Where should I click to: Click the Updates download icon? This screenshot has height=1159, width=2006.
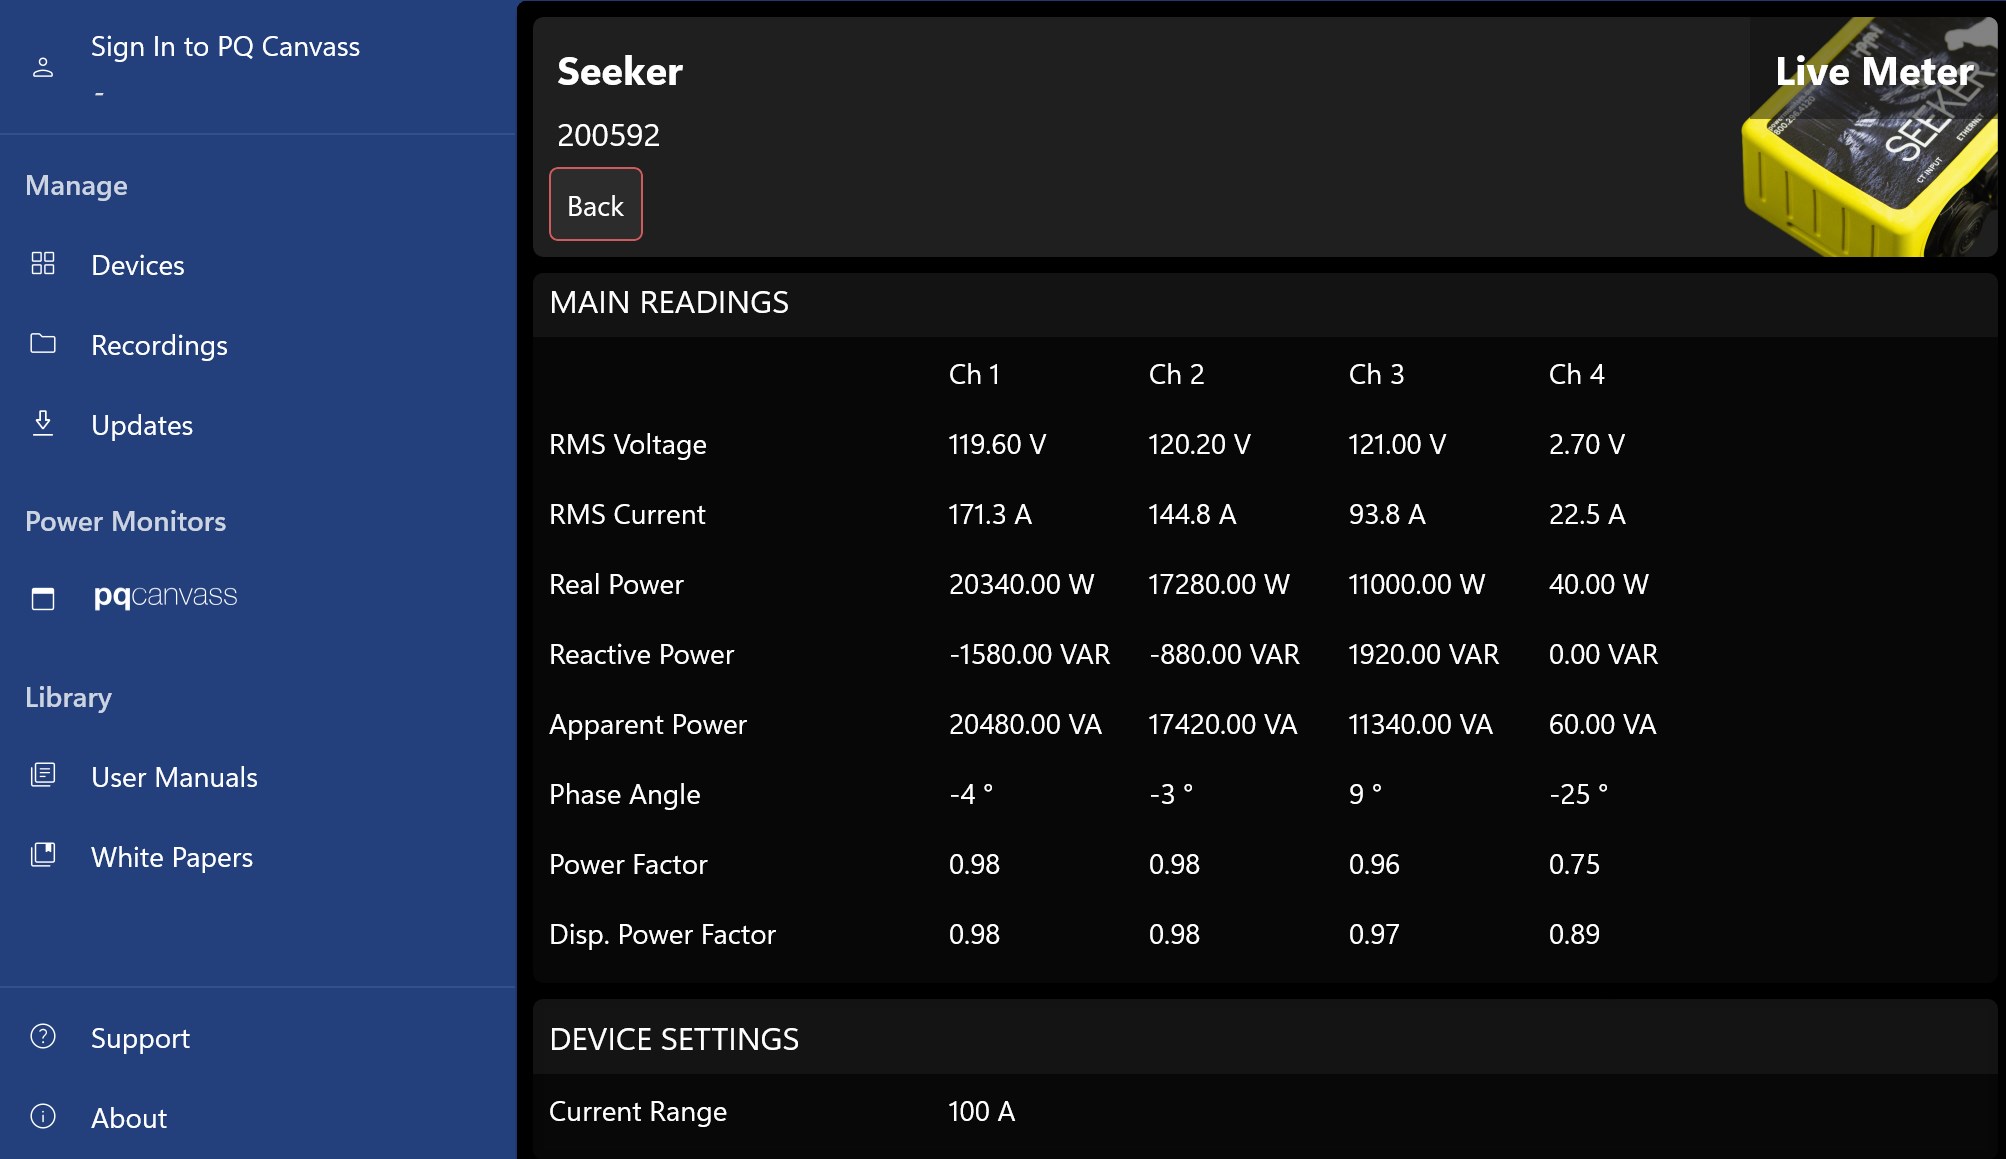pyautogui.click(x=43, y=424)
